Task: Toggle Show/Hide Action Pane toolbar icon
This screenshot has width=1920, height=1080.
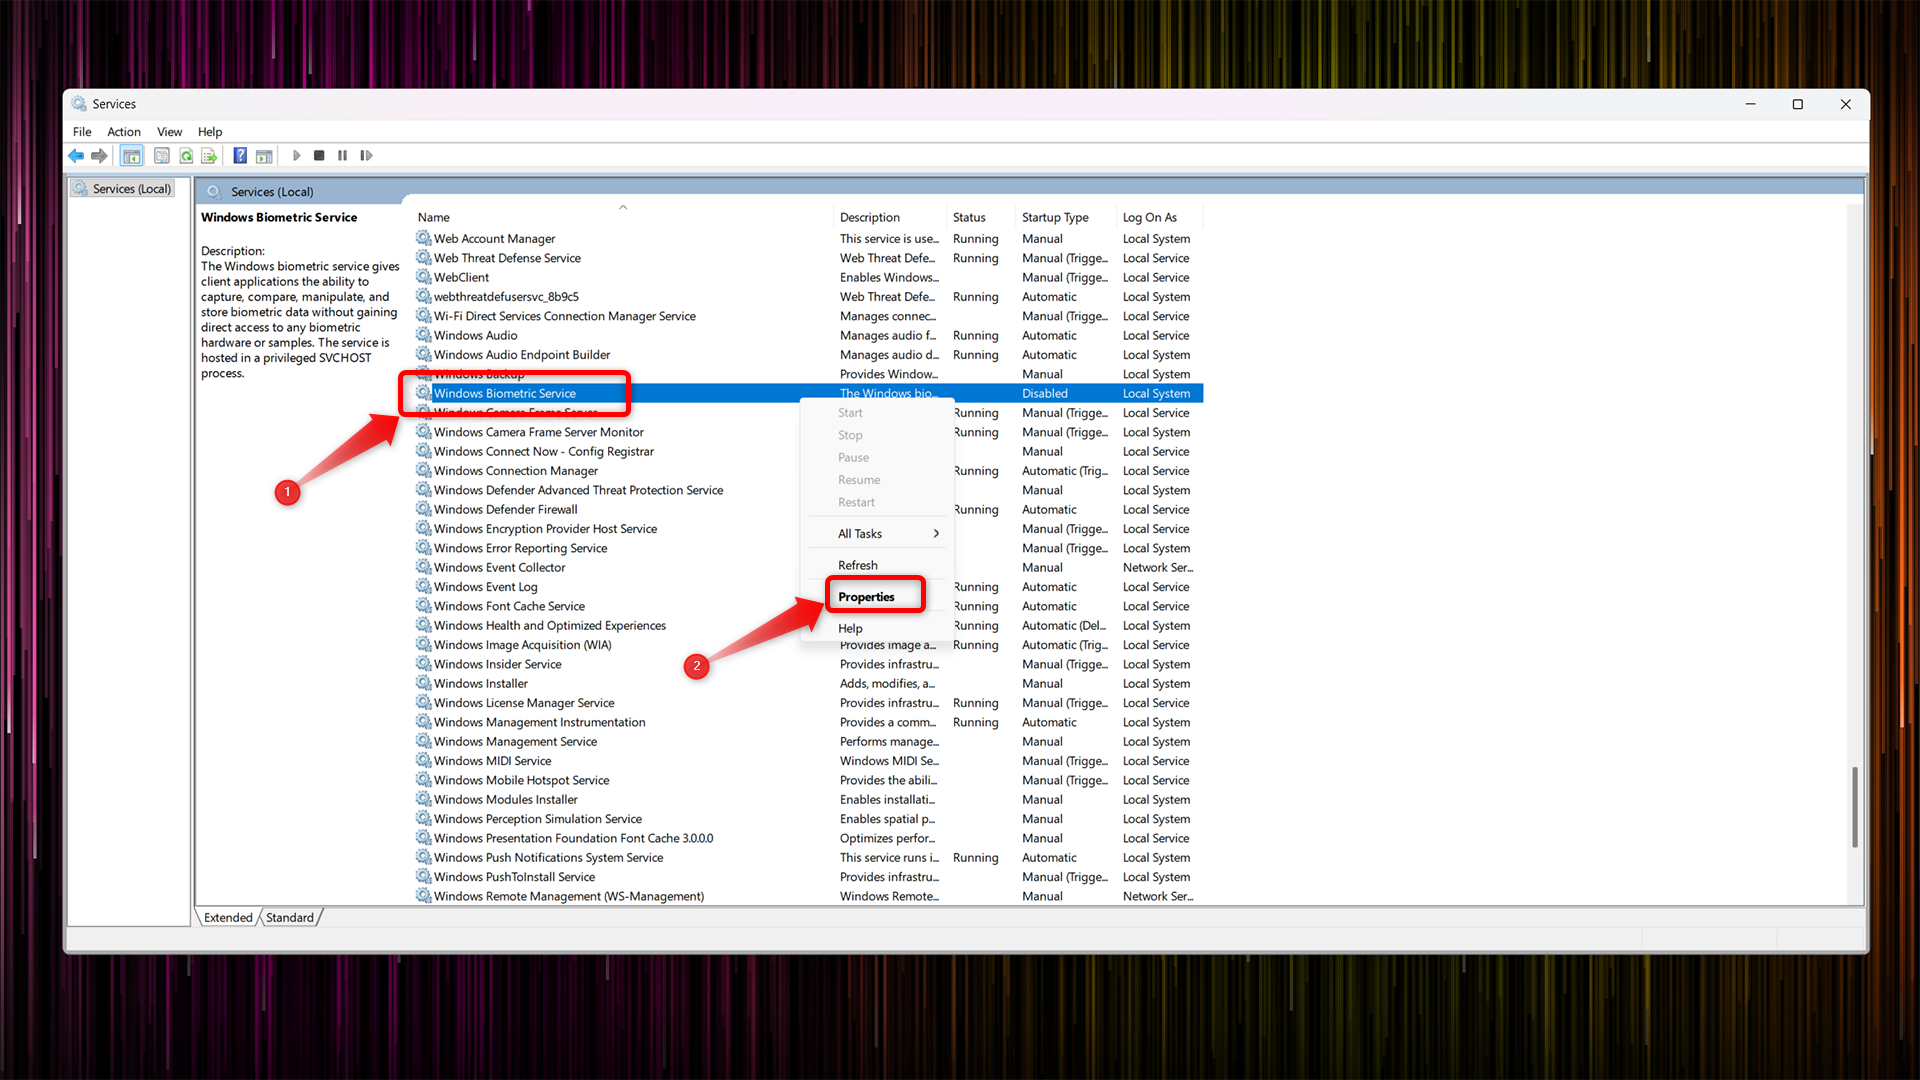Action: point(264,156)
